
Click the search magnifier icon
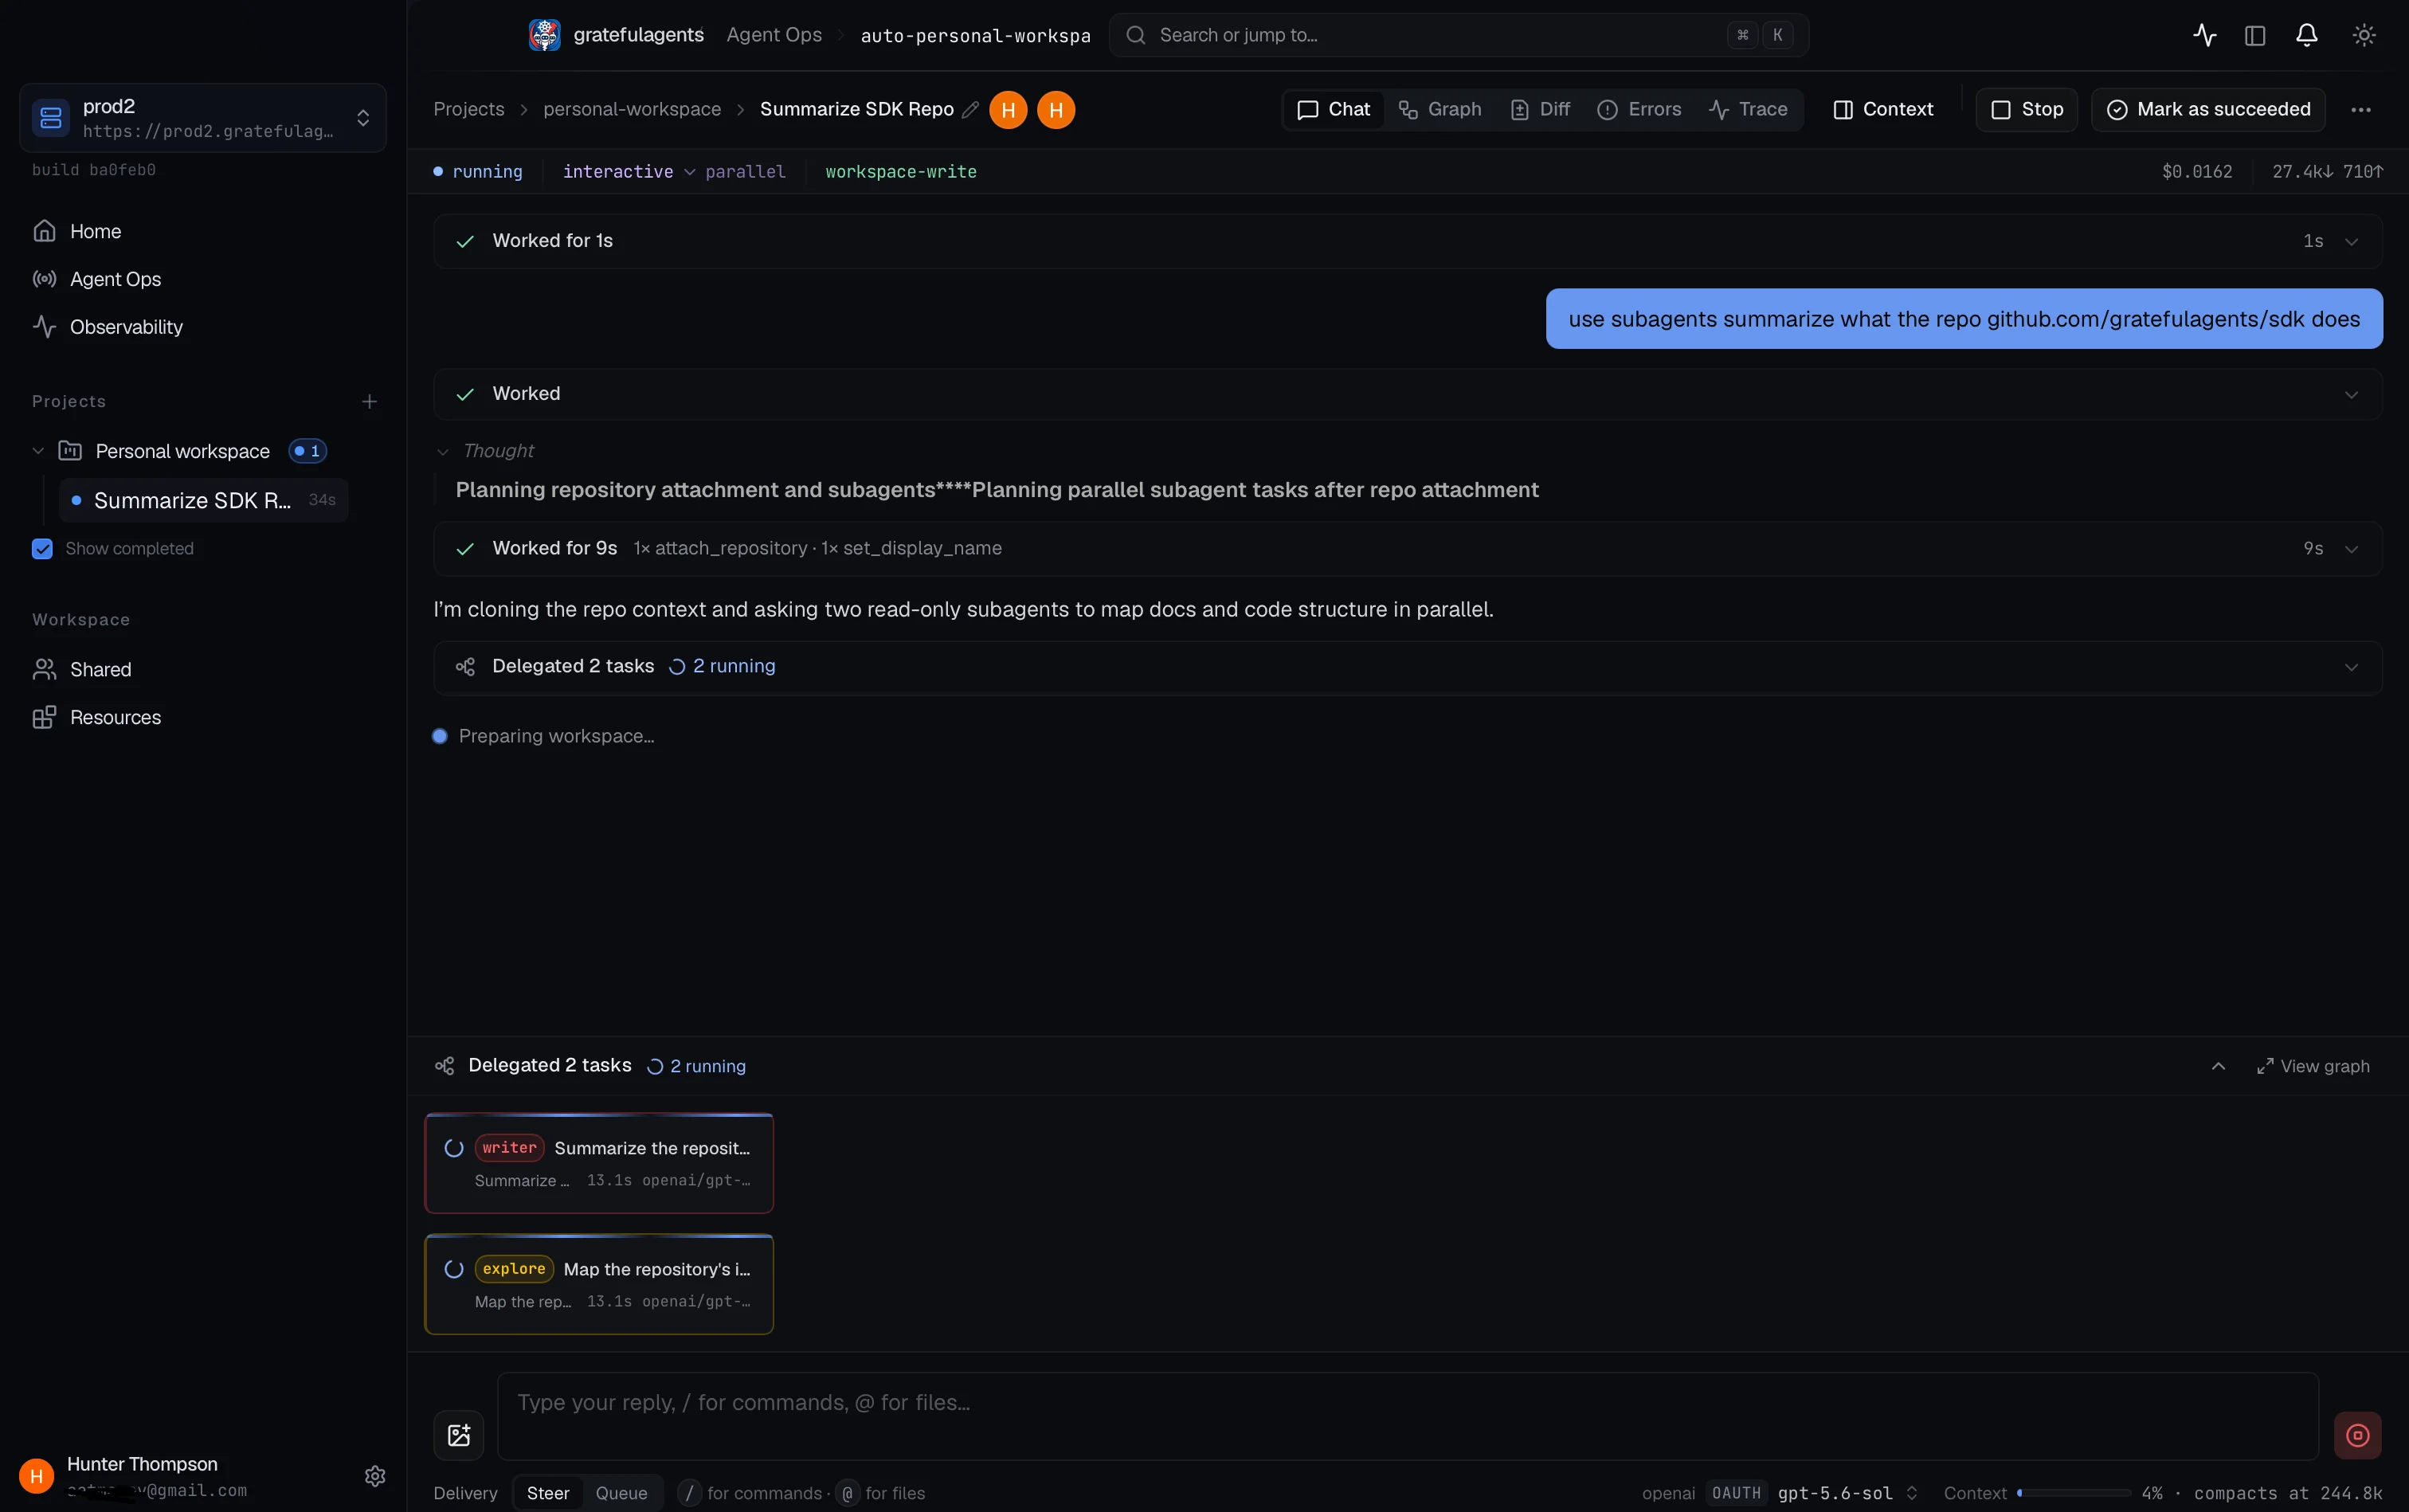pos(1135,35)
